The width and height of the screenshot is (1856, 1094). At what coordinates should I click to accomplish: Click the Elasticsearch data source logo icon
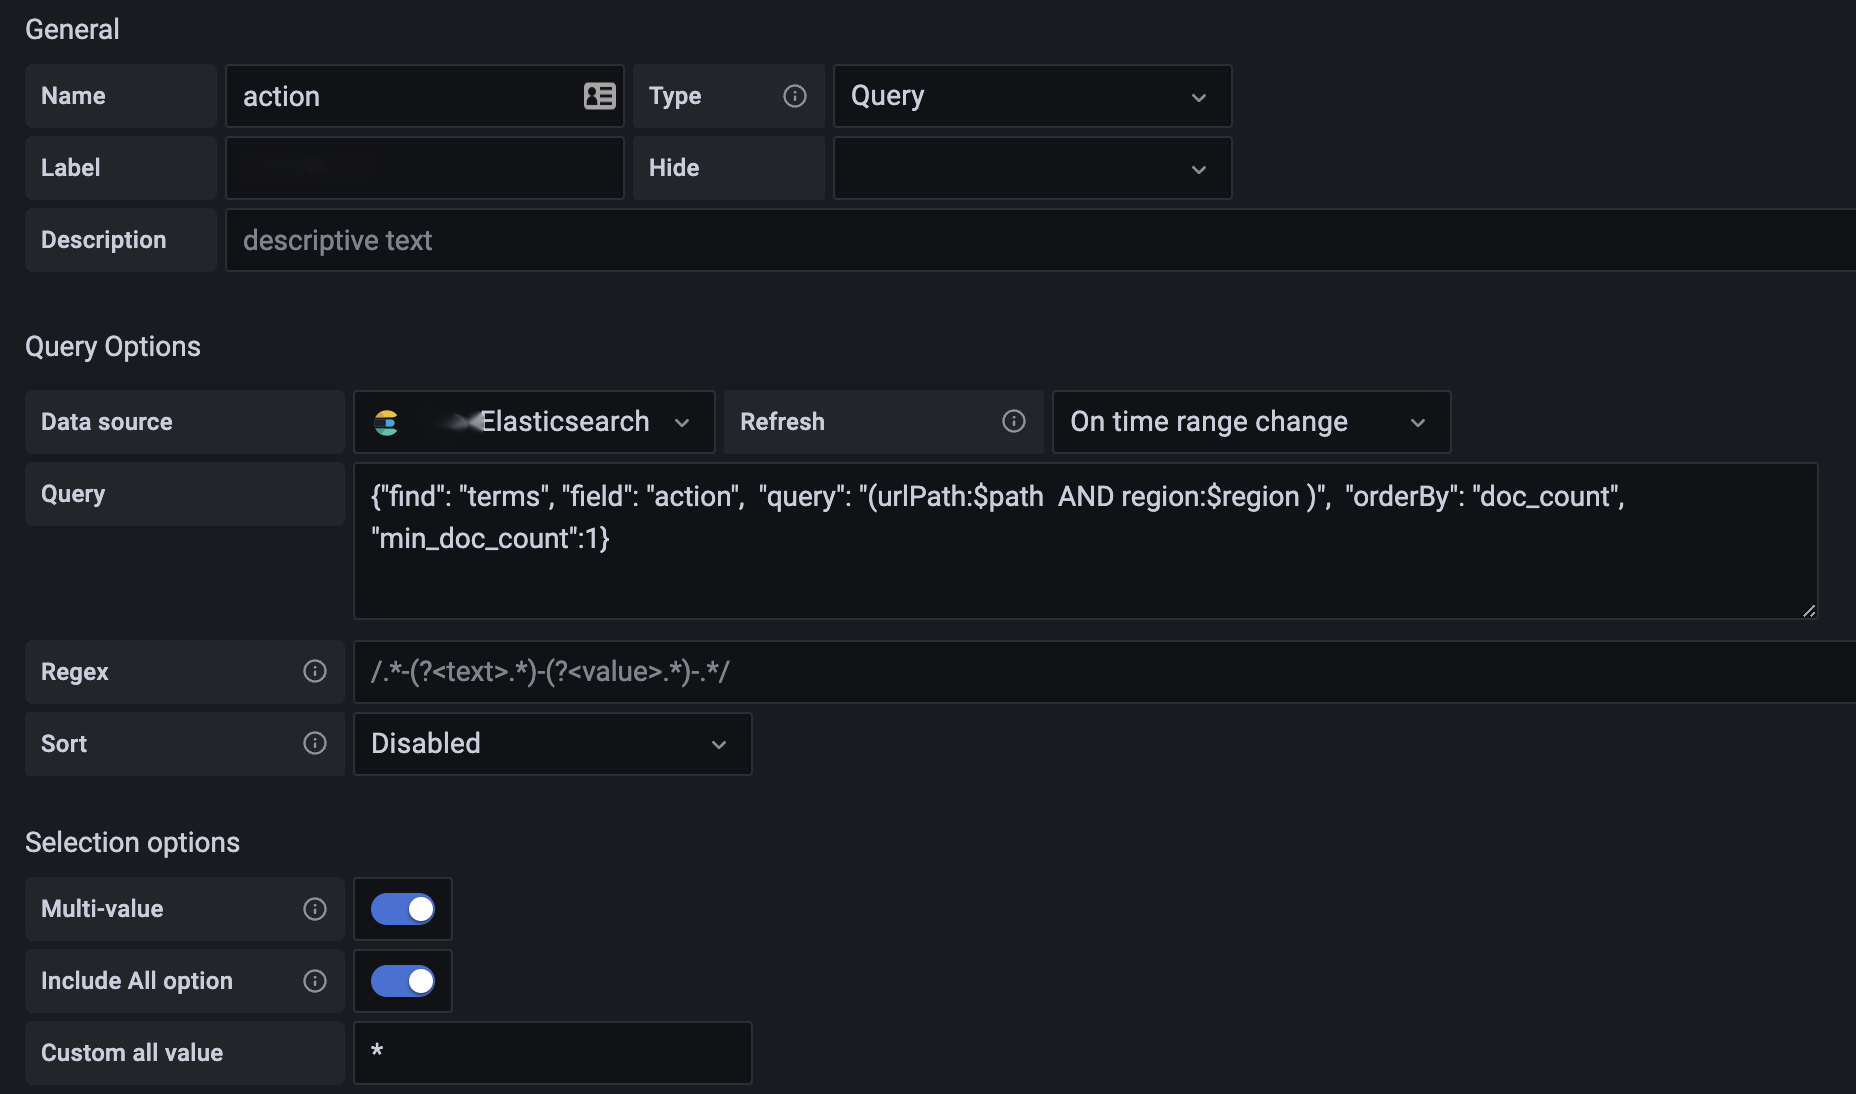click(386, 422)
